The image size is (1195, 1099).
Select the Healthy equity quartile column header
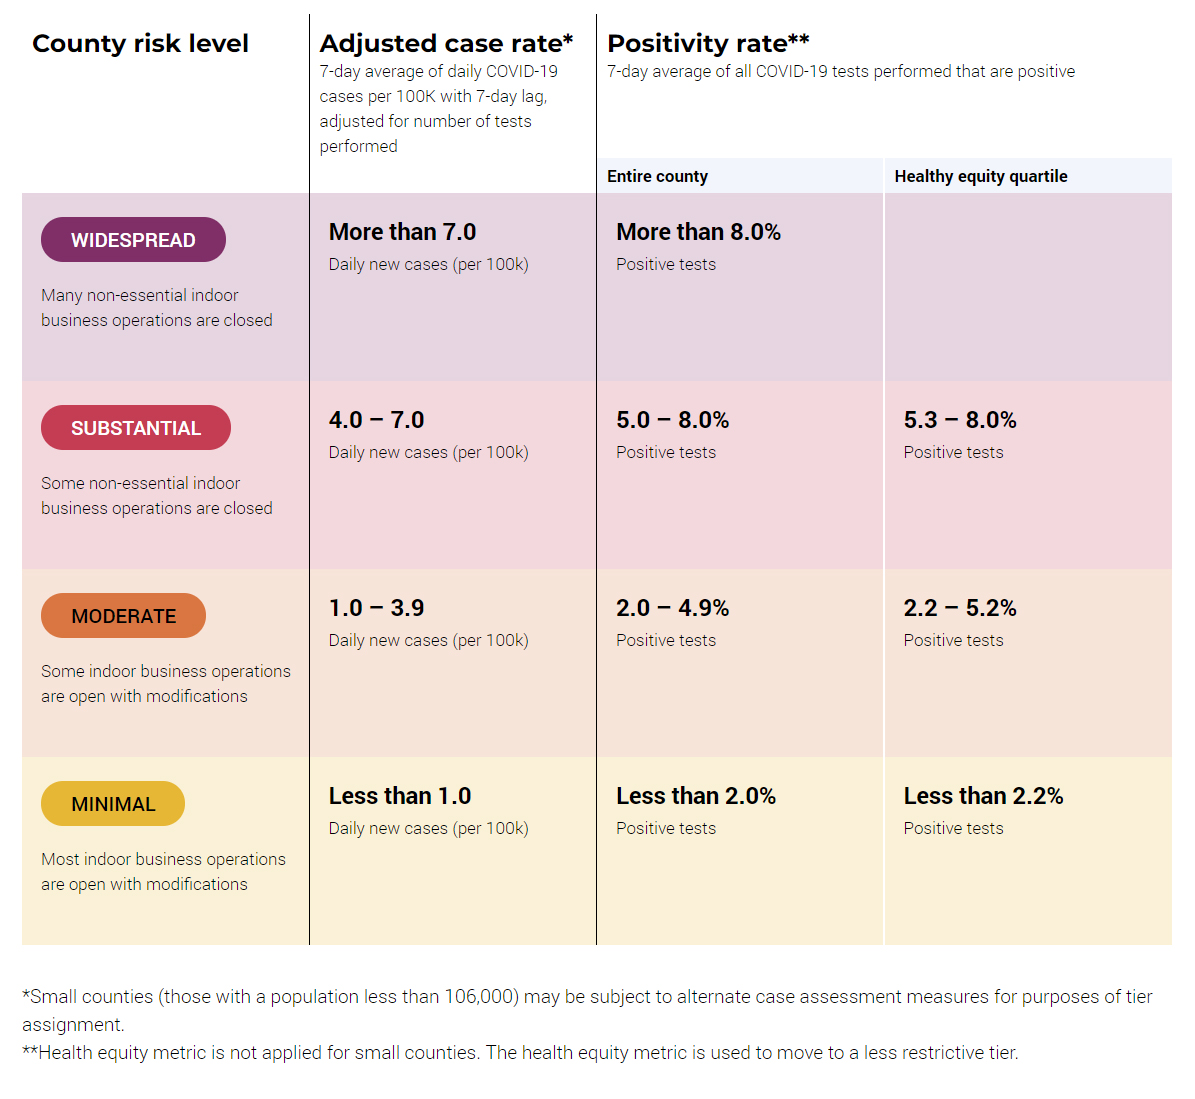(x=980, y=176)
